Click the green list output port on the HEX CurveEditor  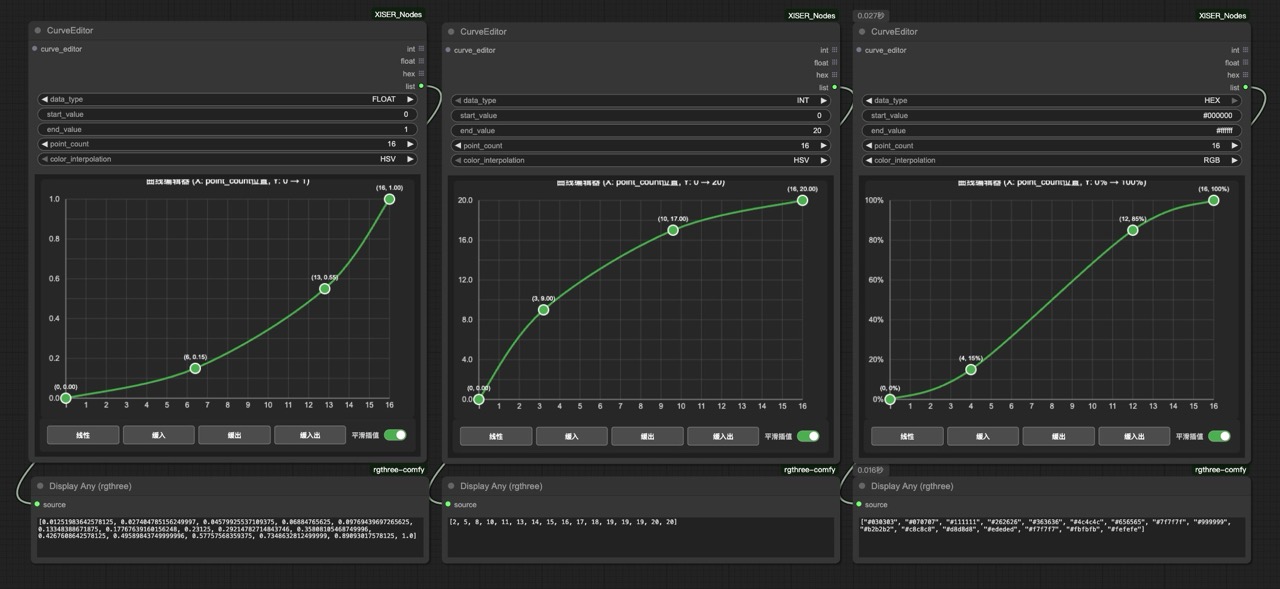[x=1245, y=87]
